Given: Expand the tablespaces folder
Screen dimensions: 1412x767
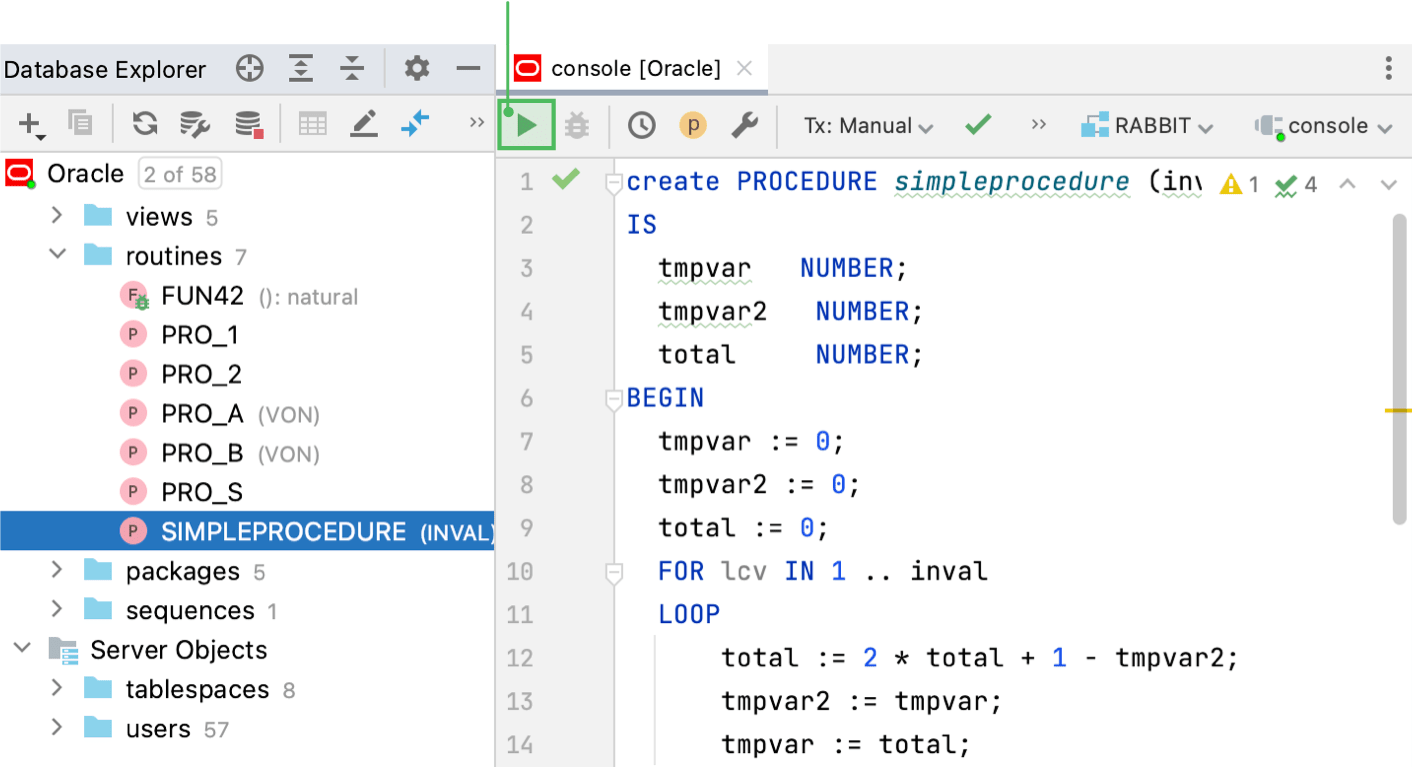Looking at the screenshot, I should 57,687.
